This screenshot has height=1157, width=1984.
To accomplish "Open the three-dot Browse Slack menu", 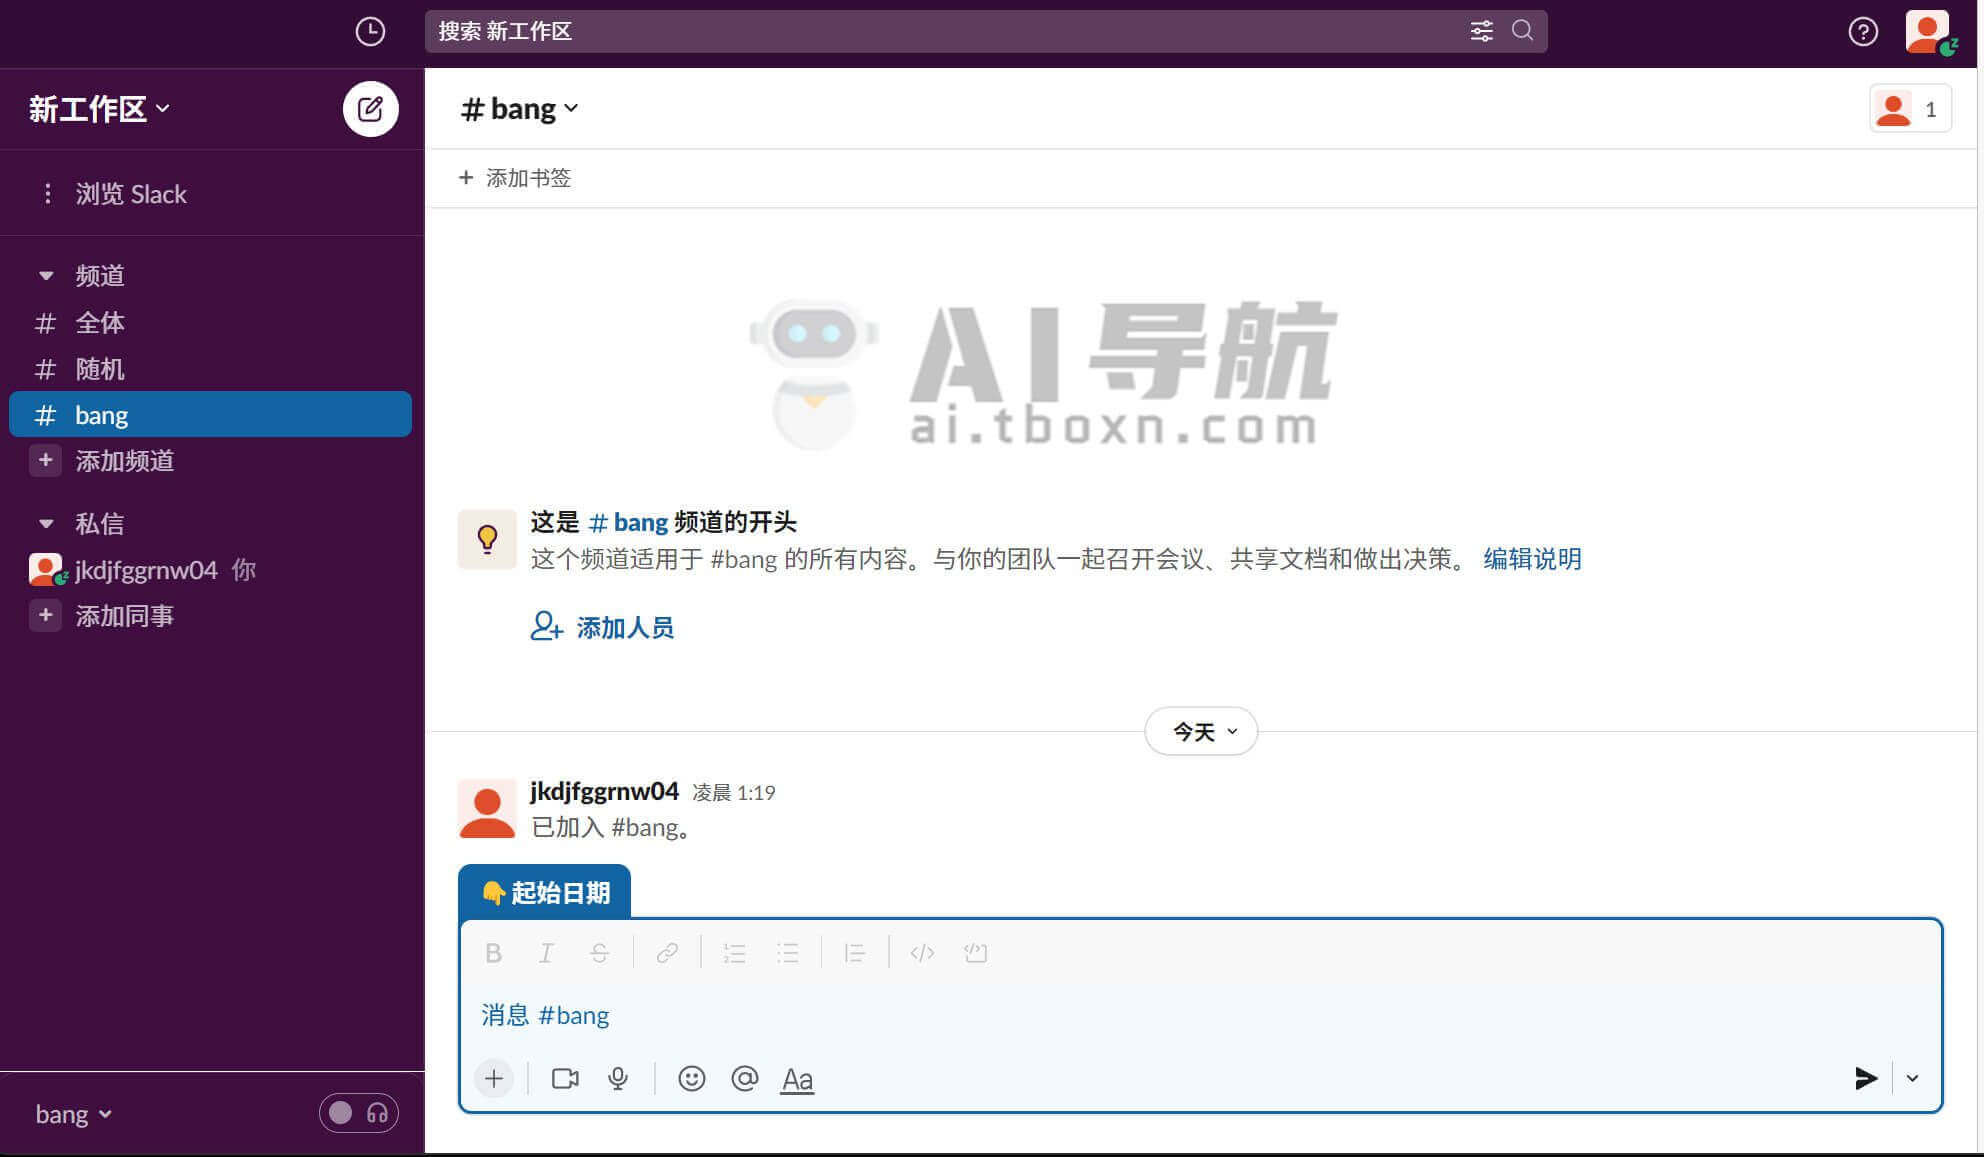I will click(47, 193).
